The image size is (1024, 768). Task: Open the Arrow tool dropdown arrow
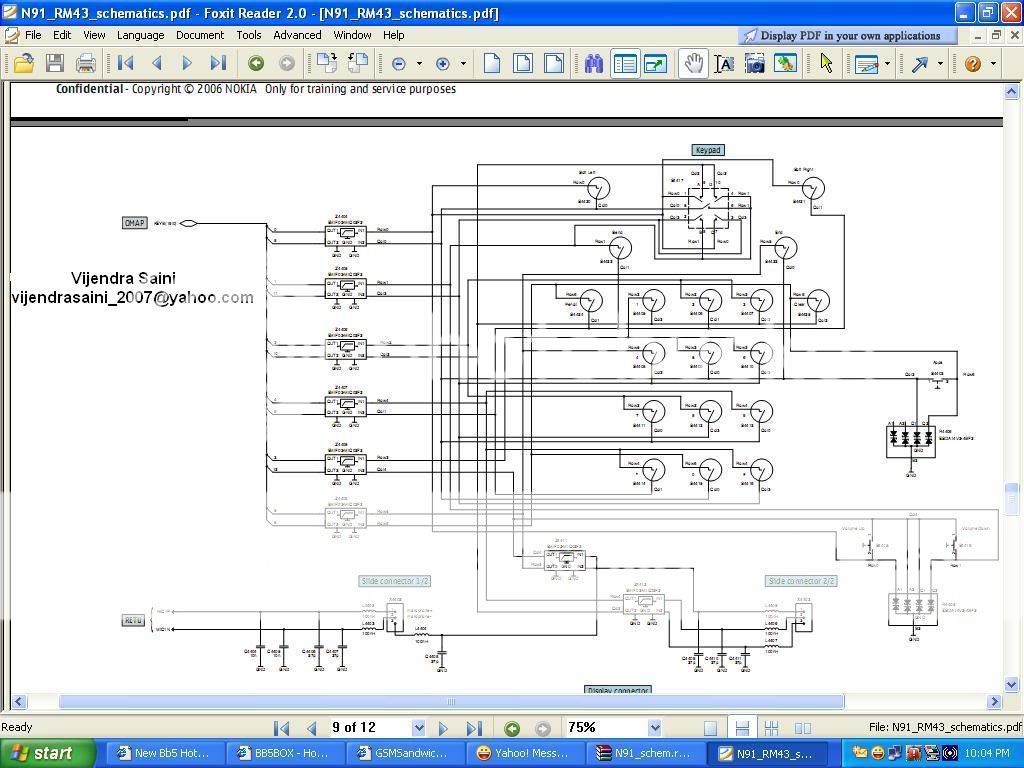point(940,63)
